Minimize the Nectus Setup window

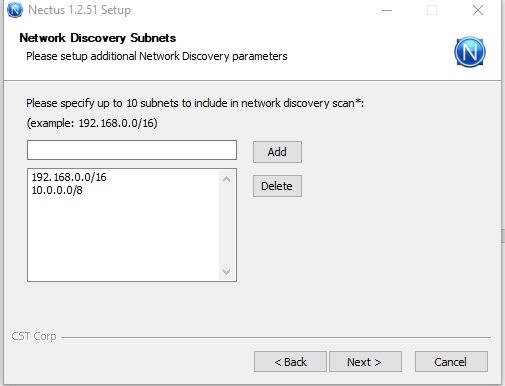(387, 10)
